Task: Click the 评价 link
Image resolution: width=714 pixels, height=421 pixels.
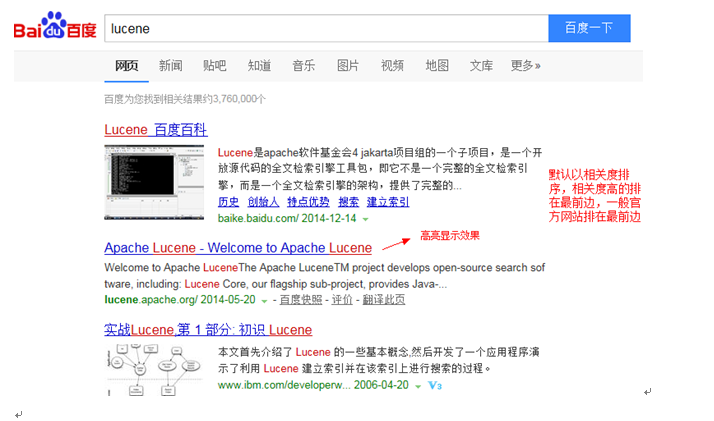Action: coord(342,299)
